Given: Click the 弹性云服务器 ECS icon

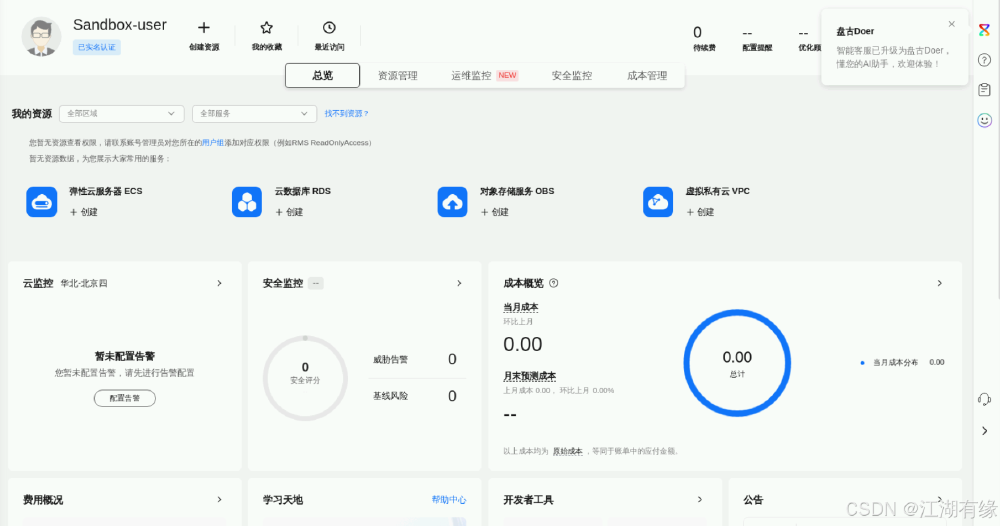Looking at the screenshot, I should pos(41,202).
